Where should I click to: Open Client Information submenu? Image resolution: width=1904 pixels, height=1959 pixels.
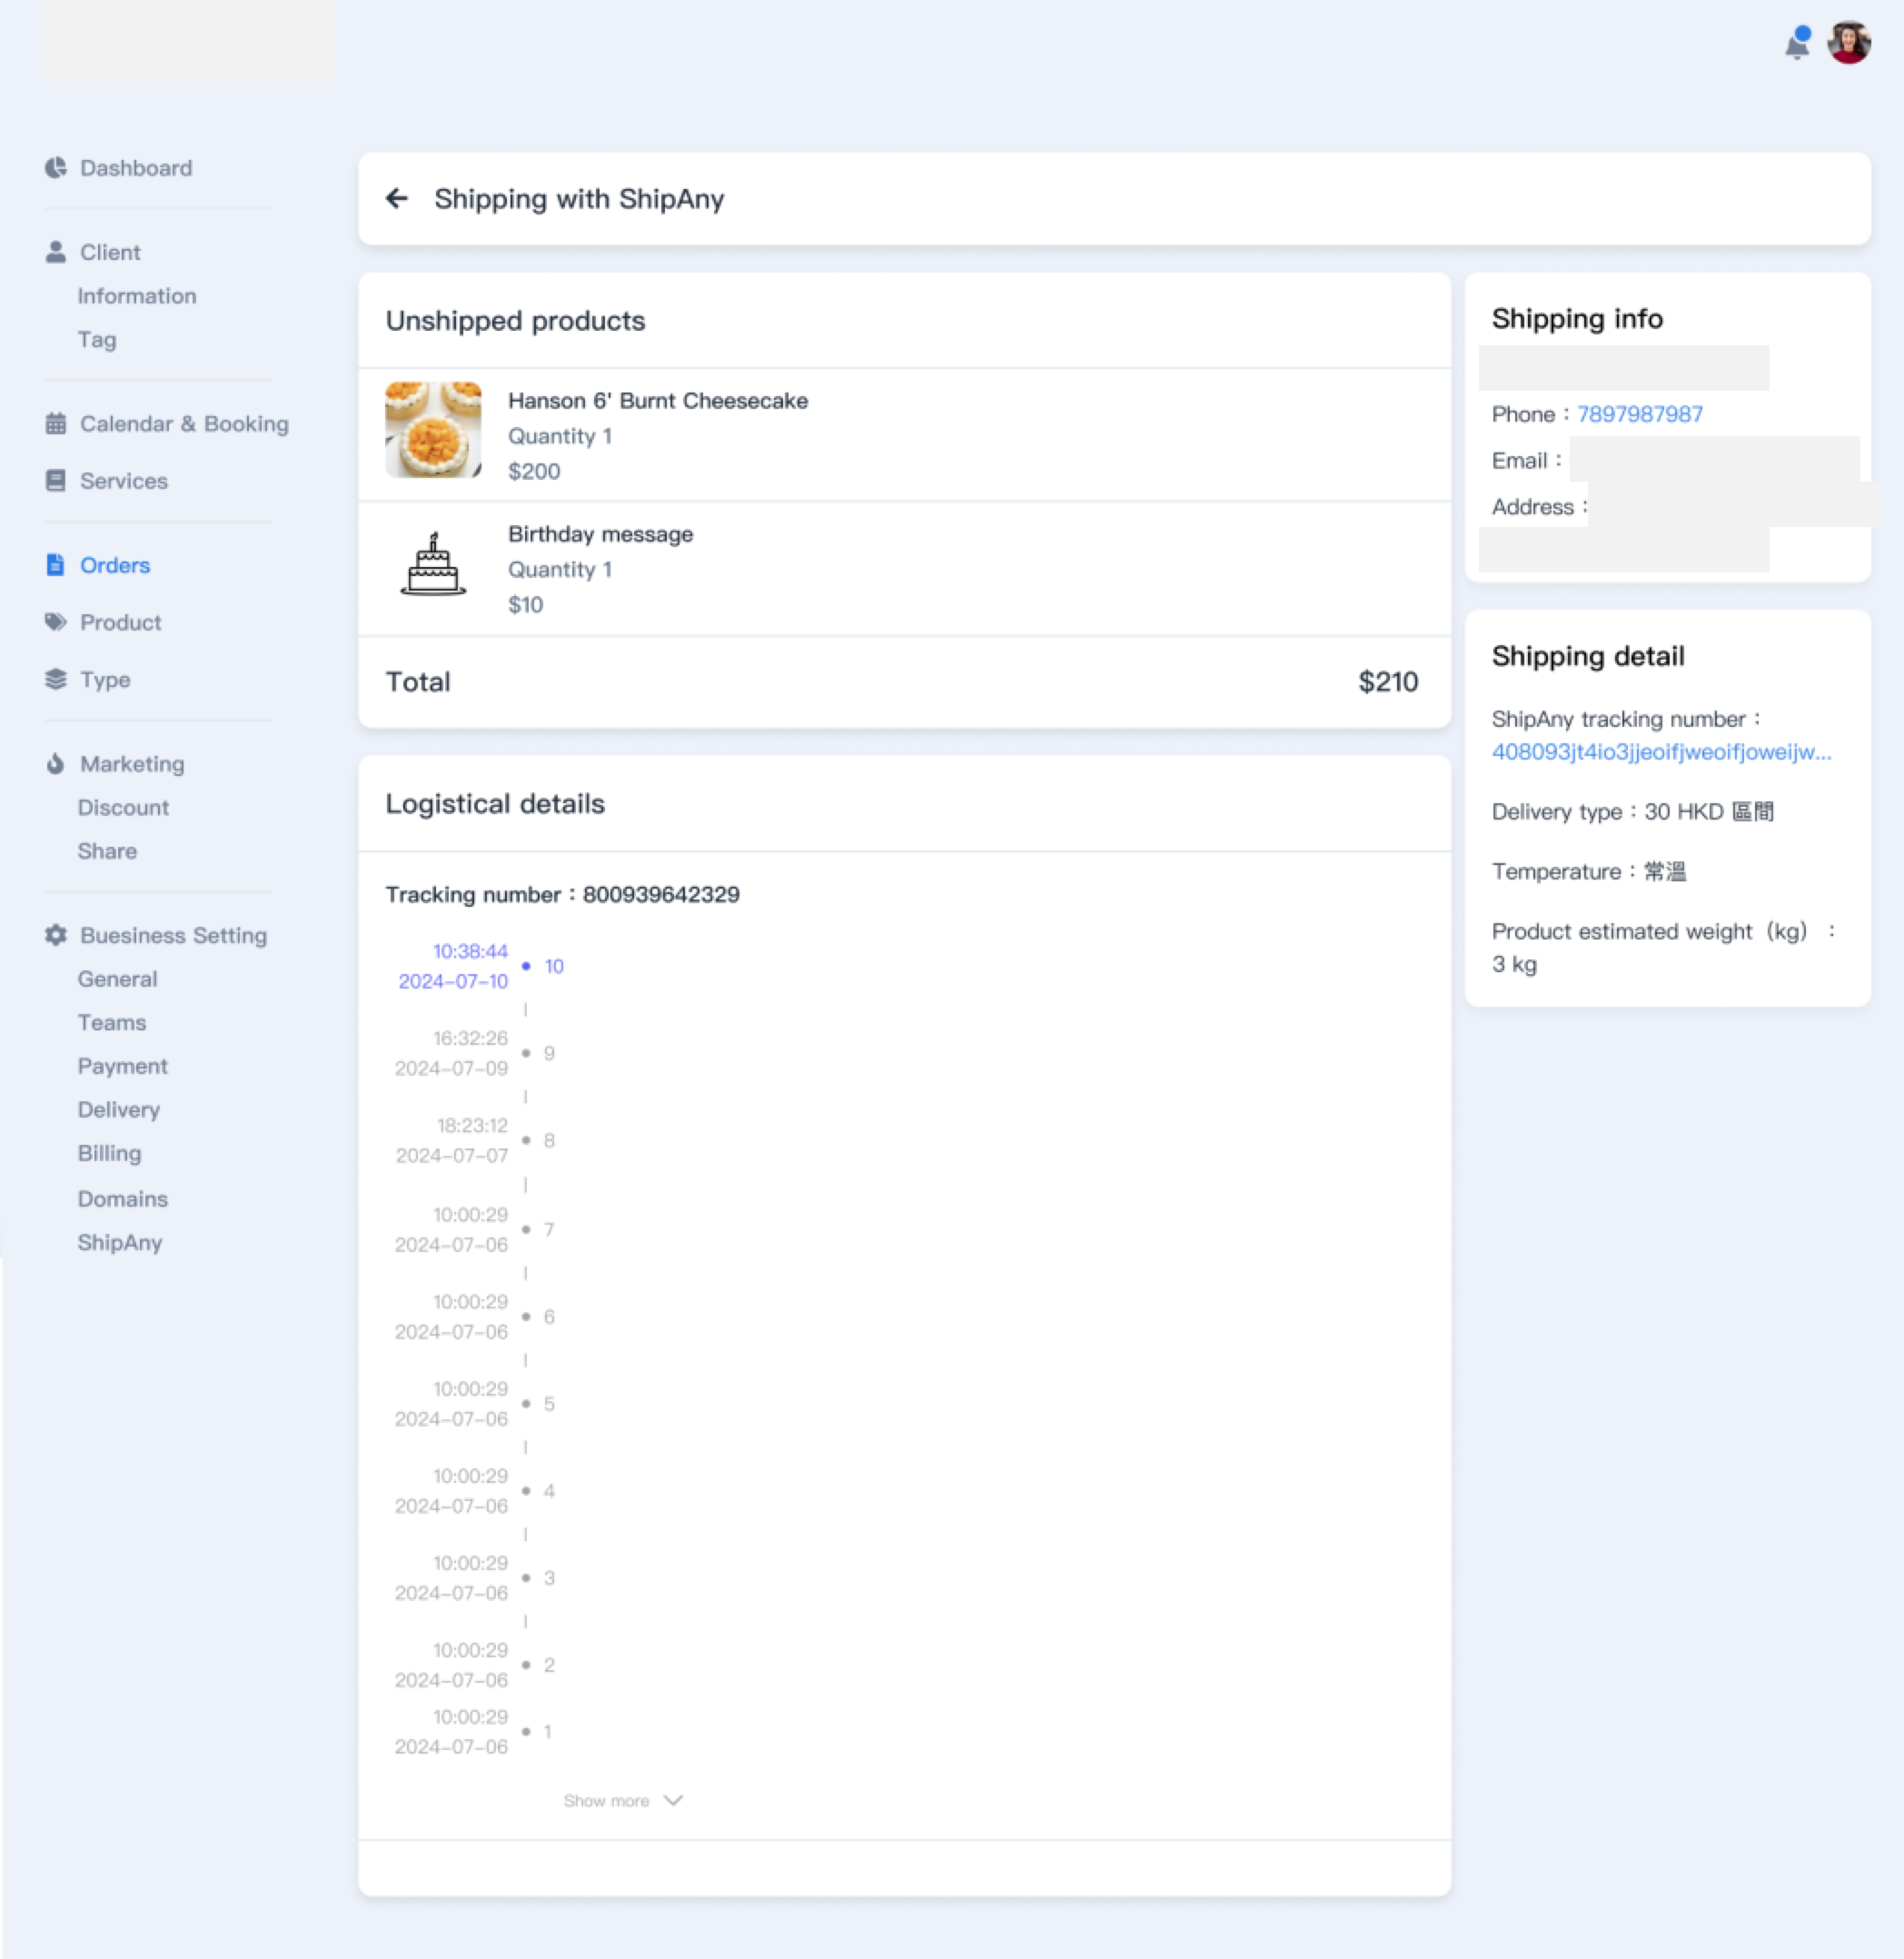point(137,296)
